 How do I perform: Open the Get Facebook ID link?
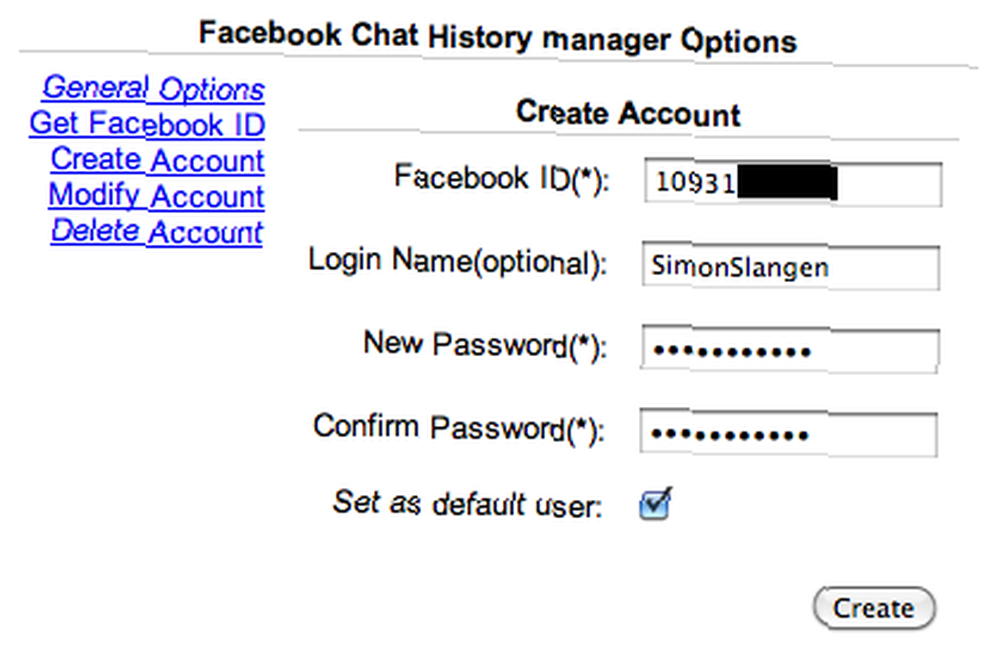point(147,124)
